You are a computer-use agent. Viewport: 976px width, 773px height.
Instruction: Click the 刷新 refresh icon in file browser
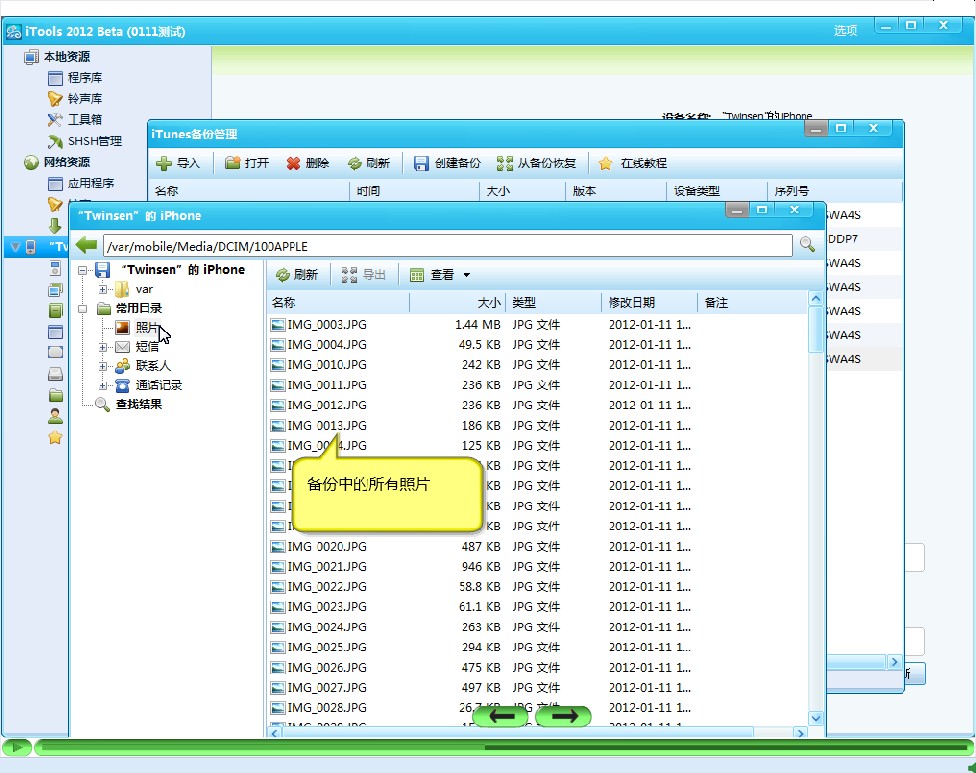pos(297,275)
